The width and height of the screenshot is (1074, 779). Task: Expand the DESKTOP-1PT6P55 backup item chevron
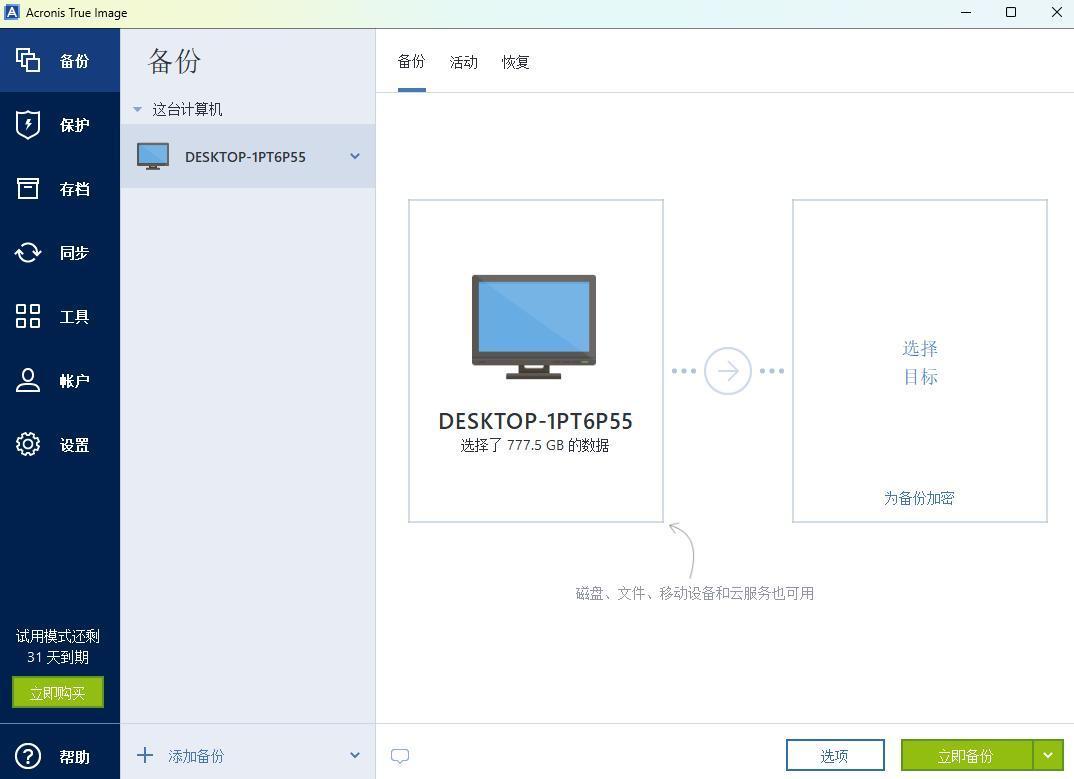pos(354,156)
